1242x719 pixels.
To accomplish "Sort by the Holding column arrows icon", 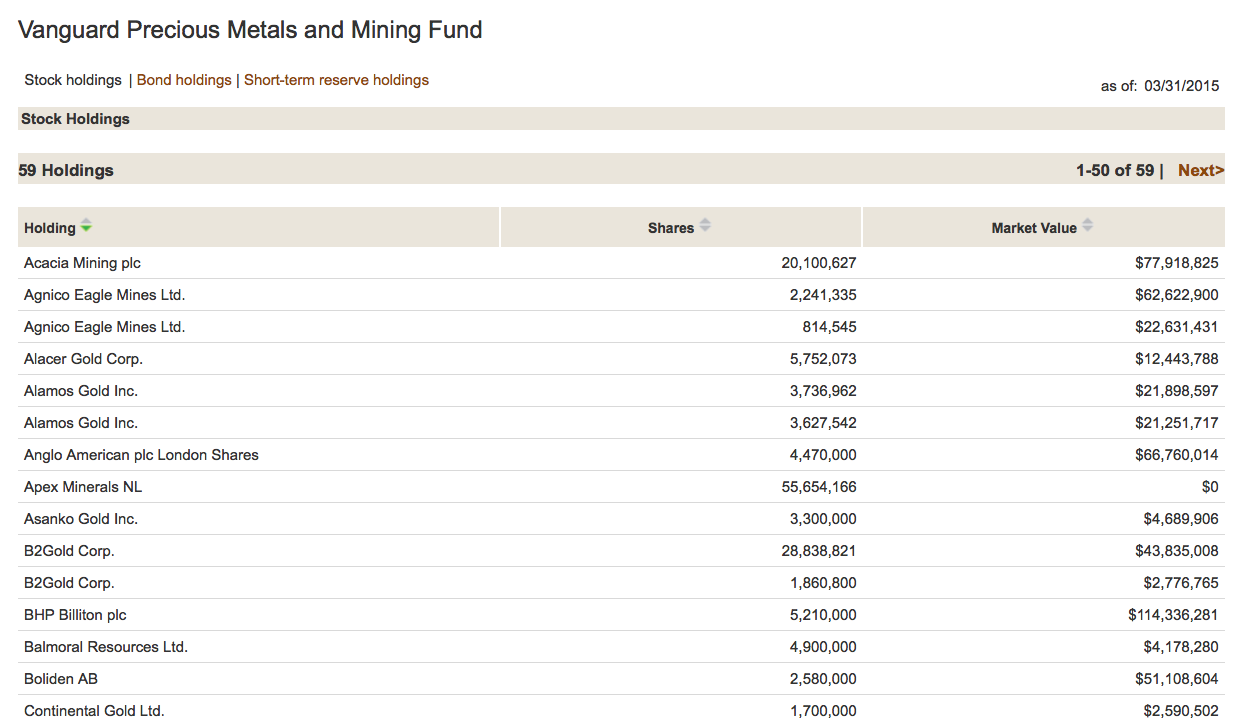I will coord(86,227).
